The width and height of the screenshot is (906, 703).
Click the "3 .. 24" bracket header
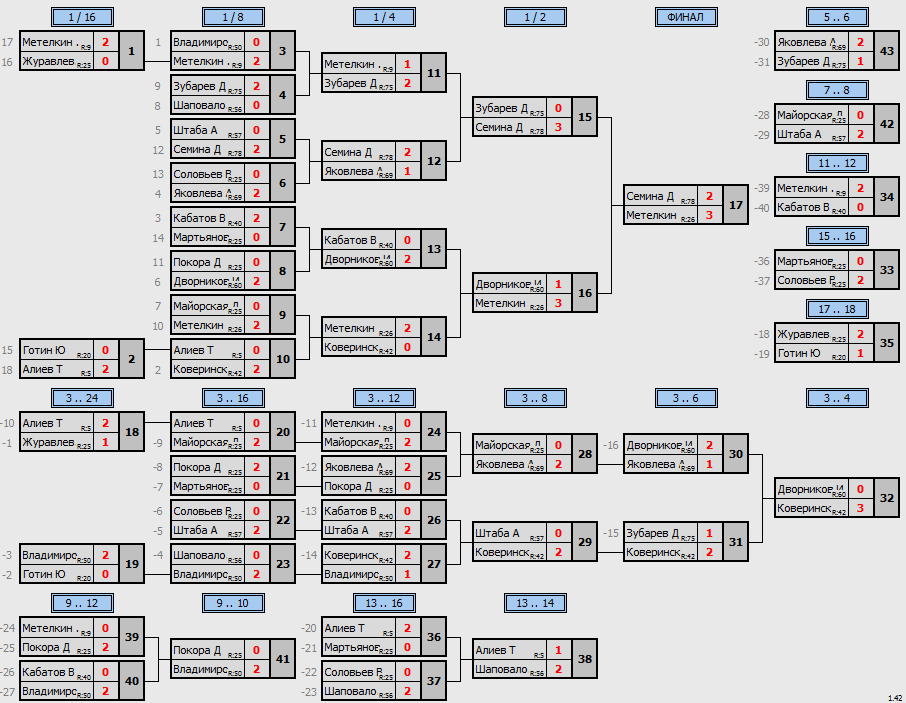tap(82, 398)
